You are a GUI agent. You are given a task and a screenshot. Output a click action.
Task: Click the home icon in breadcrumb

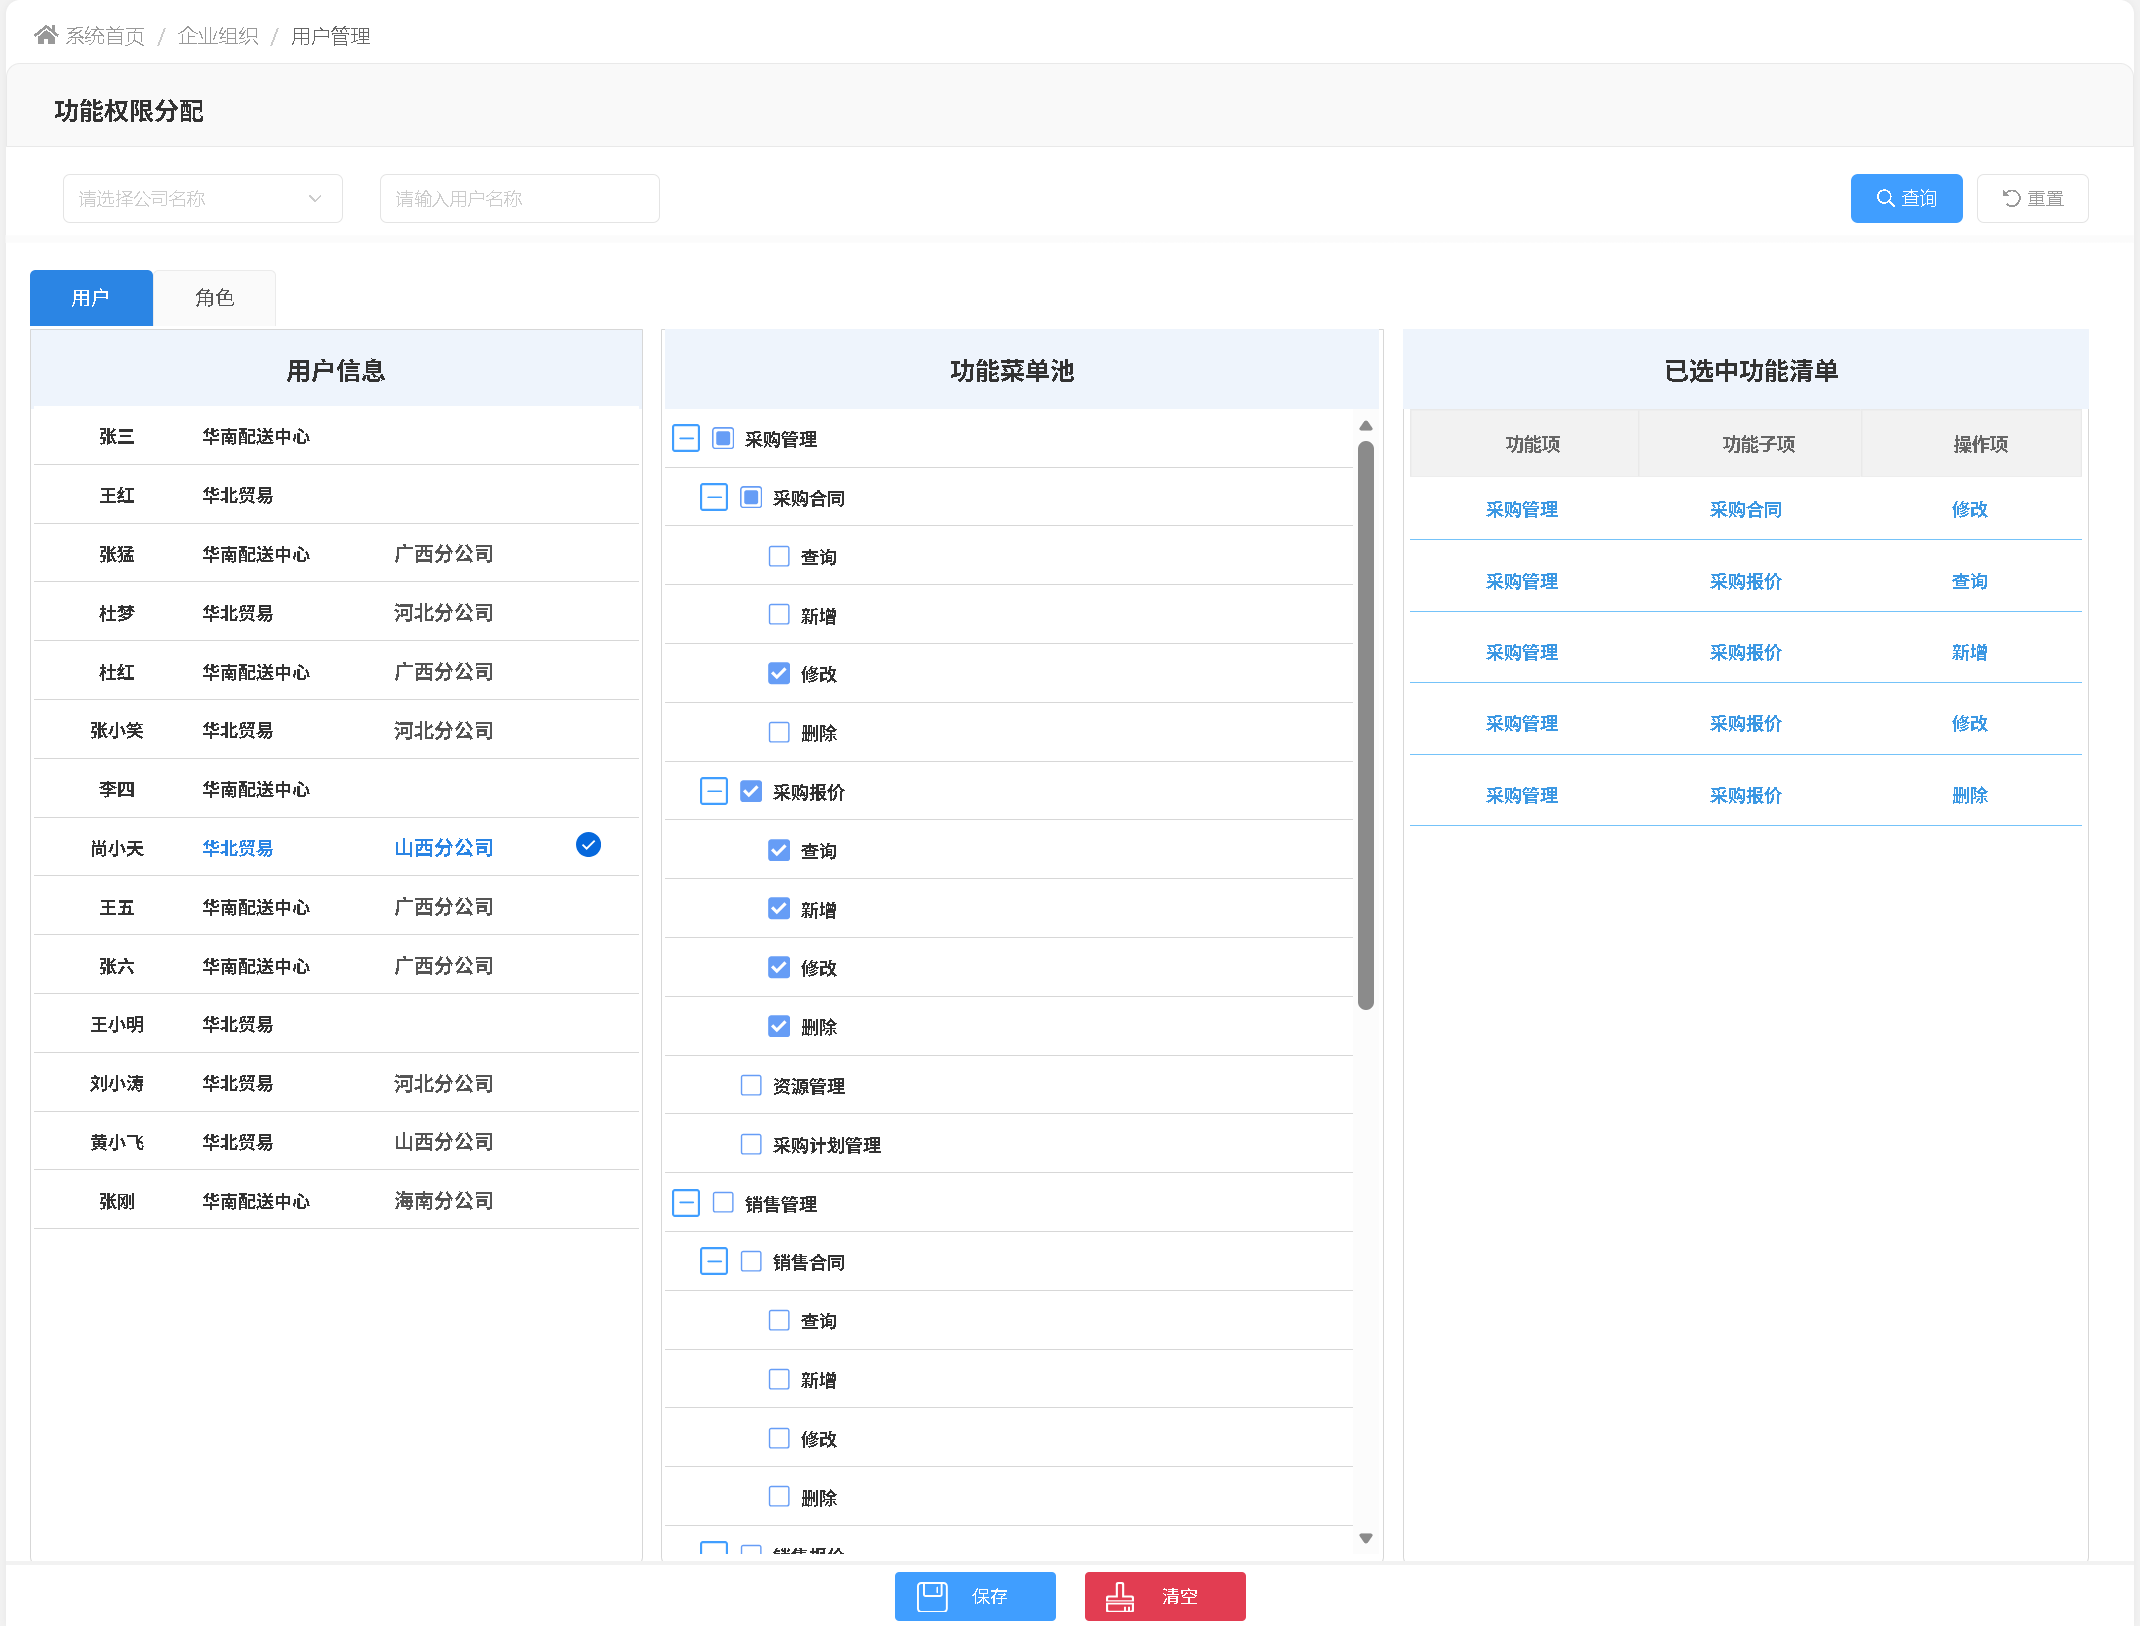click(46, 36)
